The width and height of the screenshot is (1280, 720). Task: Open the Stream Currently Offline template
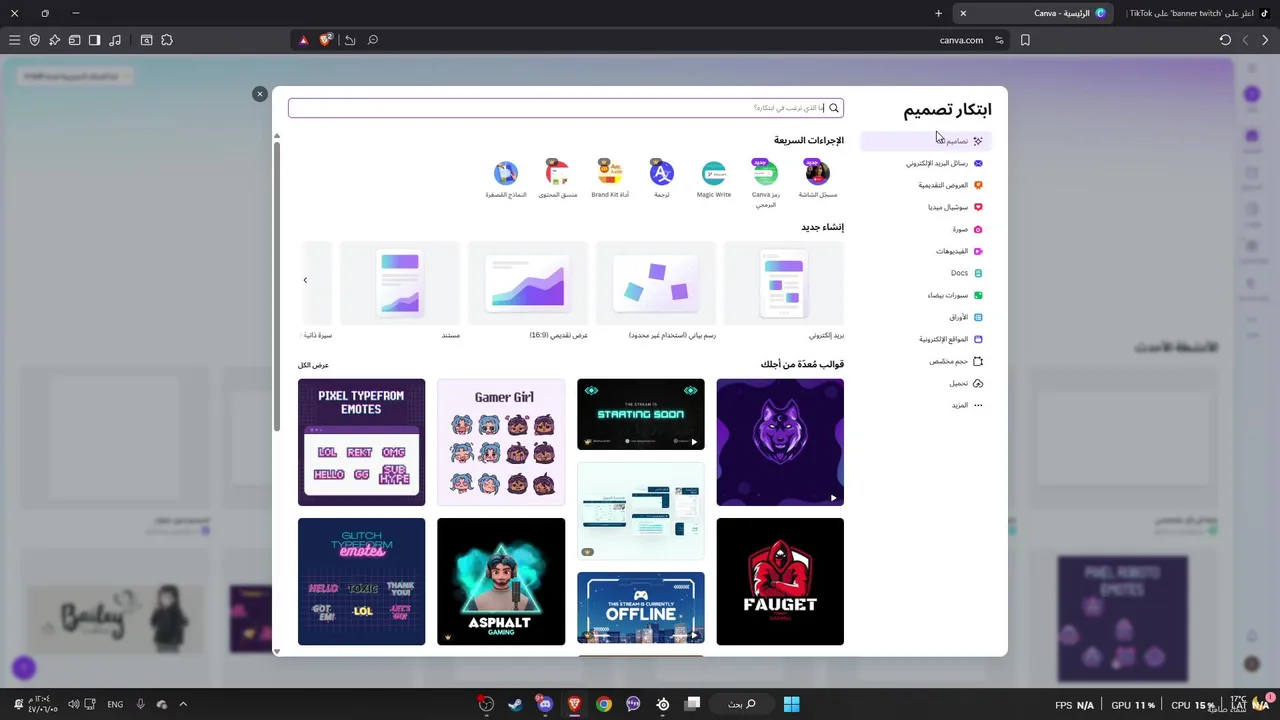641,608
